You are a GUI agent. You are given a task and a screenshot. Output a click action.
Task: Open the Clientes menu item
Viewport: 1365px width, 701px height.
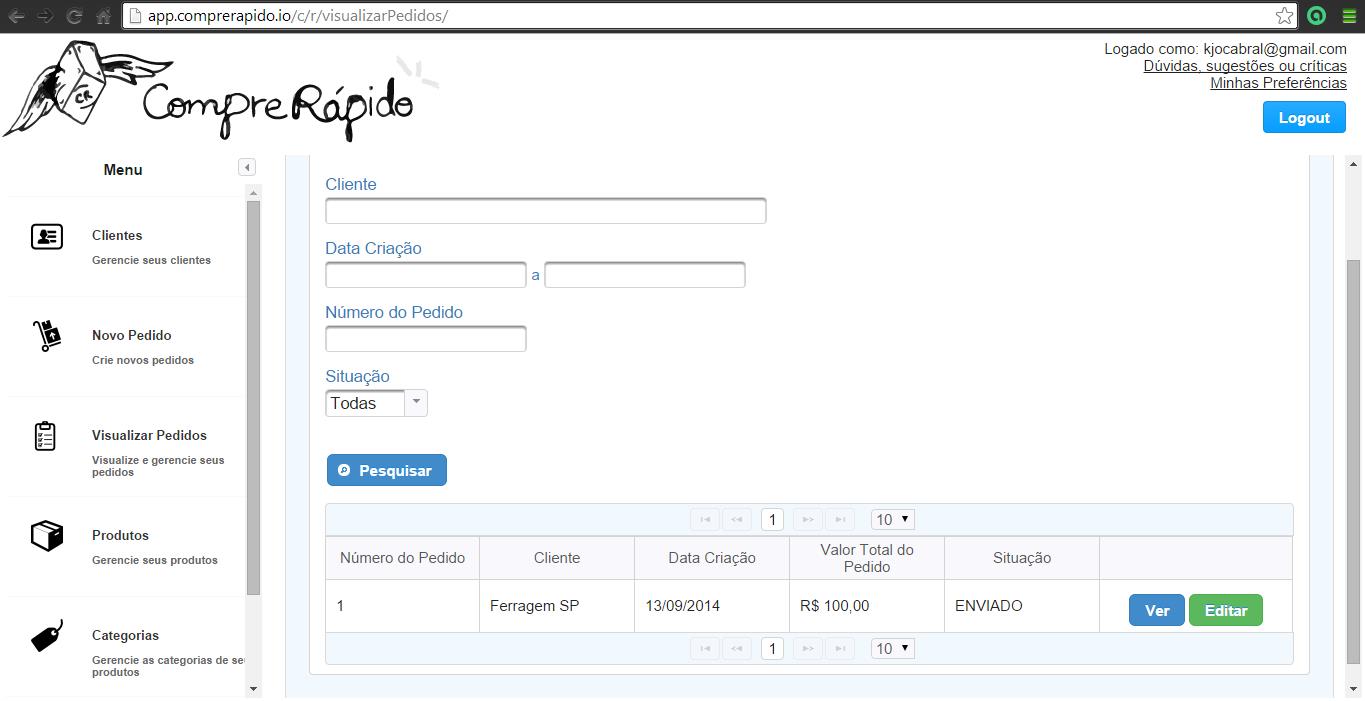[x=117, y=236]
